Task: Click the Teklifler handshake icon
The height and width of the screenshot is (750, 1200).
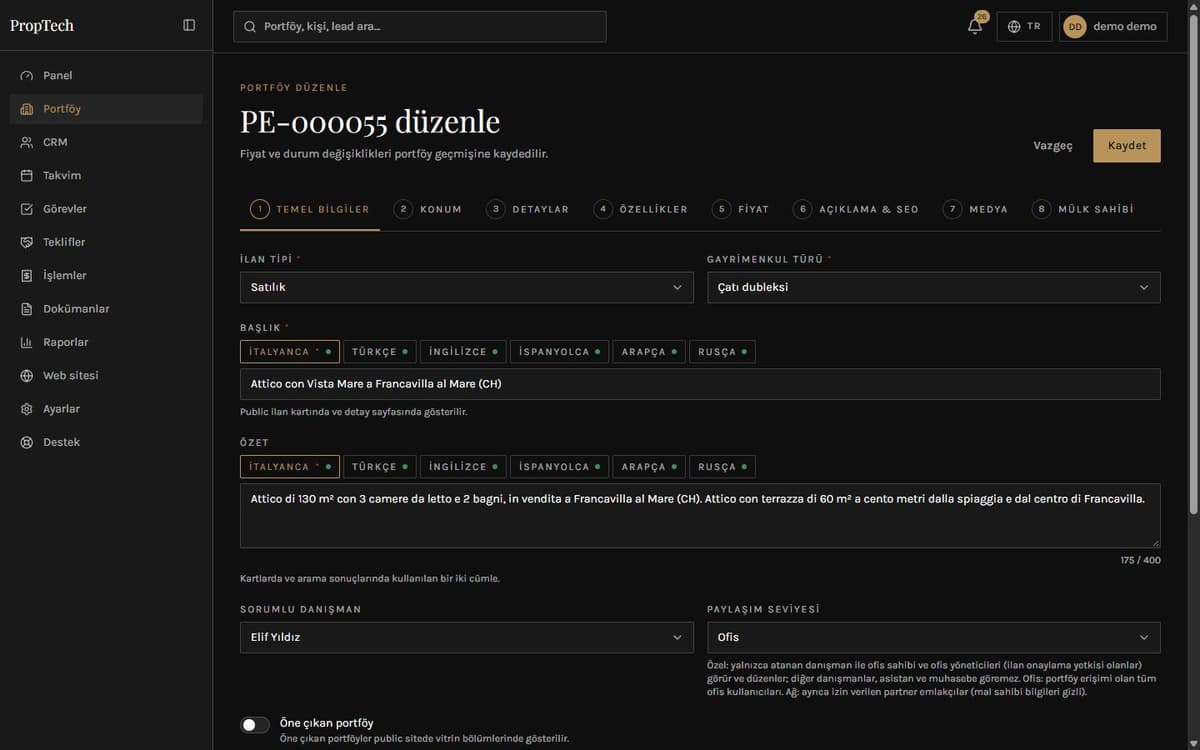Action: pyautogui.click(x=27, y=242)
